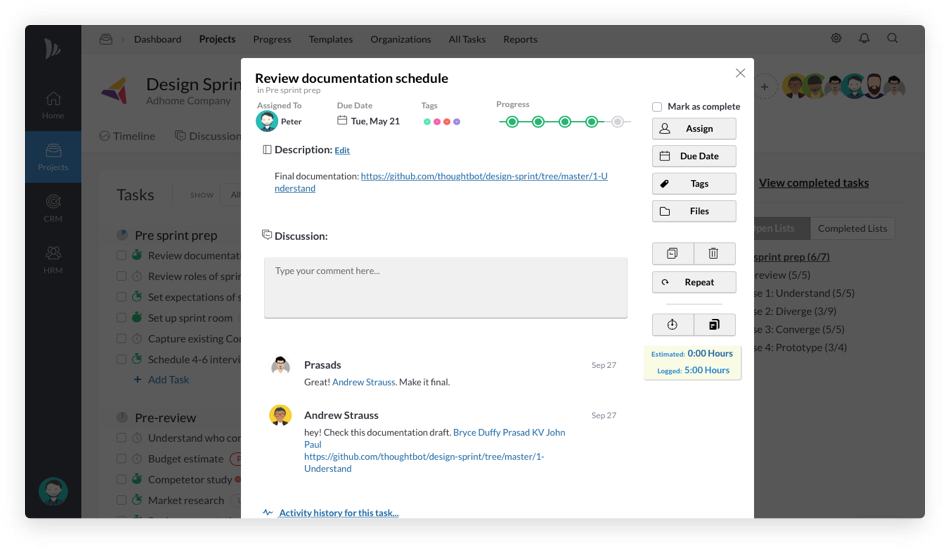Check the Review documentation task checkbox
The width and height of the screenshot is (946, 550).
(121, 255)
